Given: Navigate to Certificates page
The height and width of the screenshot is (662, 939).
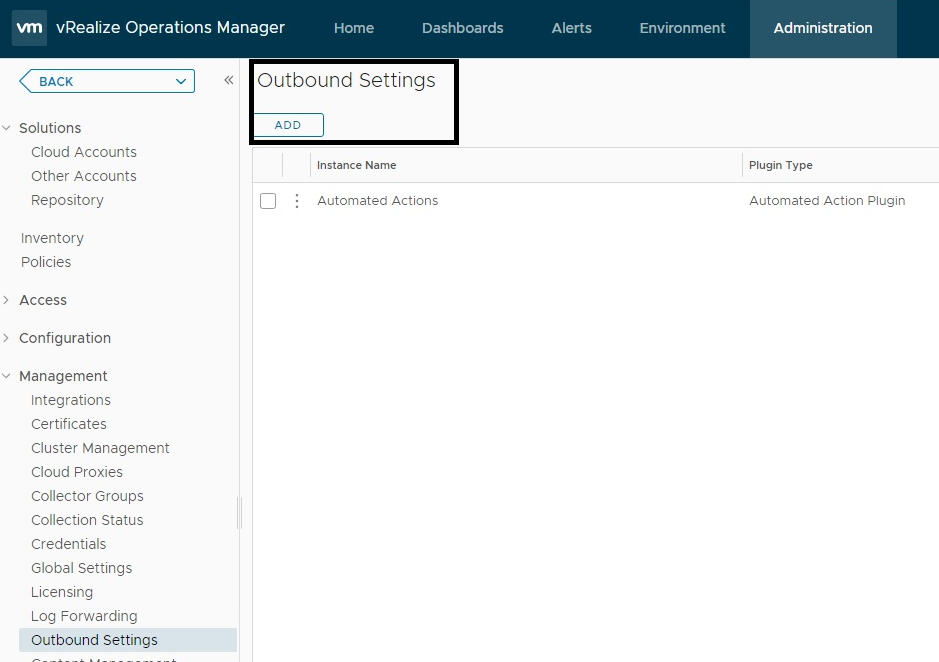Looking at the screenshot, I should 69,424.
